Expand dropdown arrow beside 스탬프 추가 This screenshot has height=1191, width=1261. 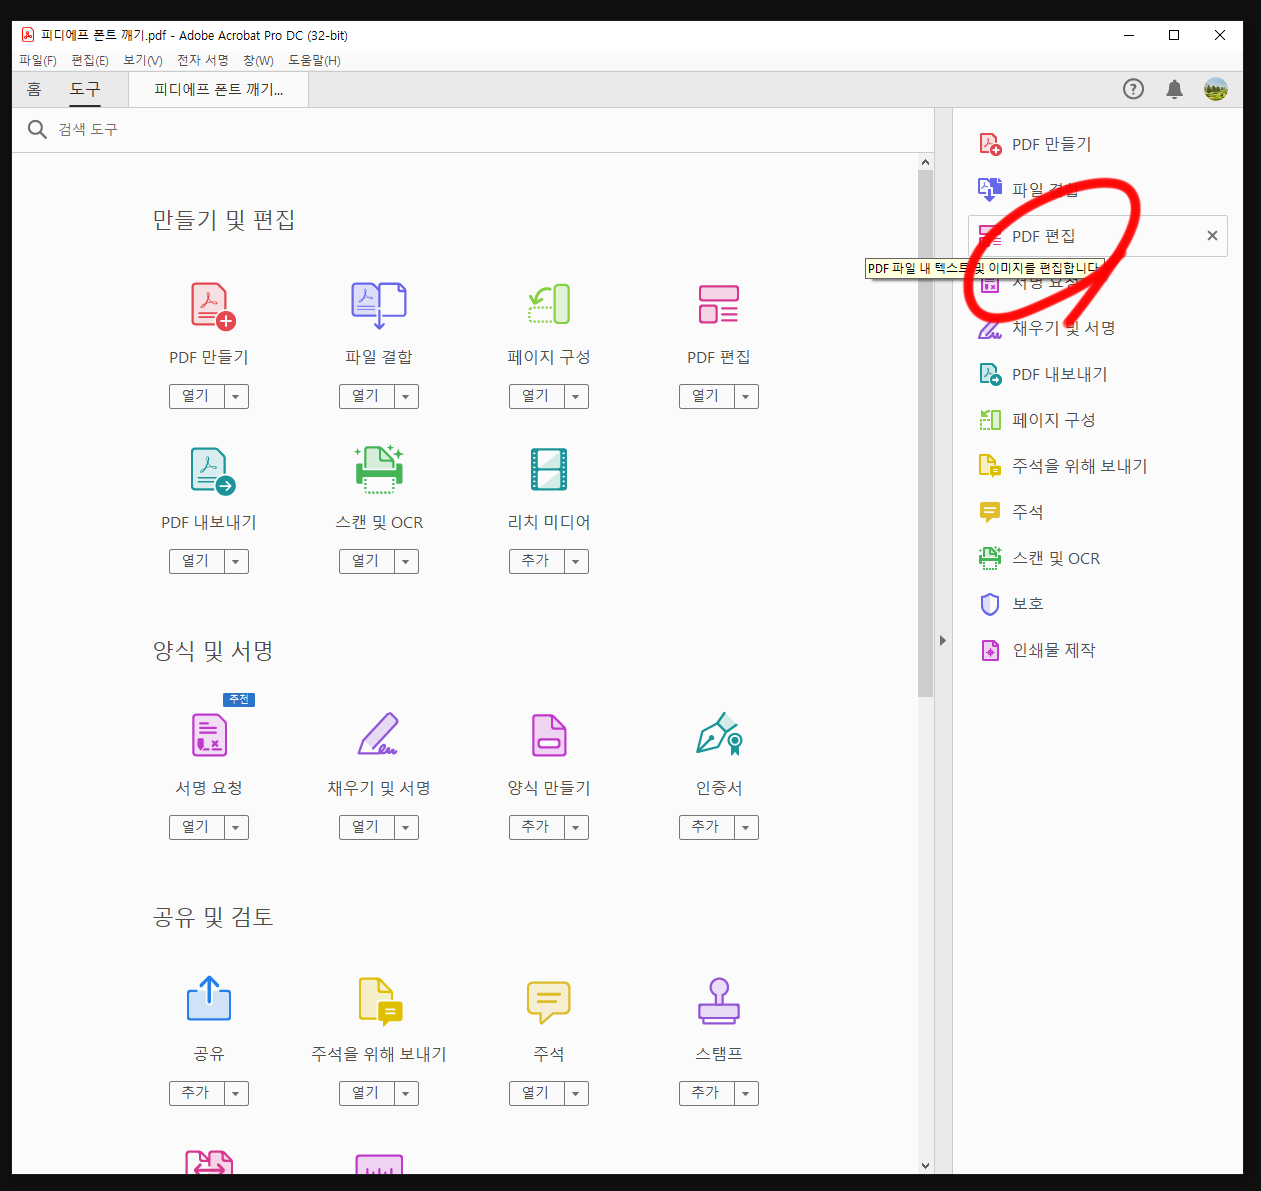pyautogui.click(x=746, y=1093)
